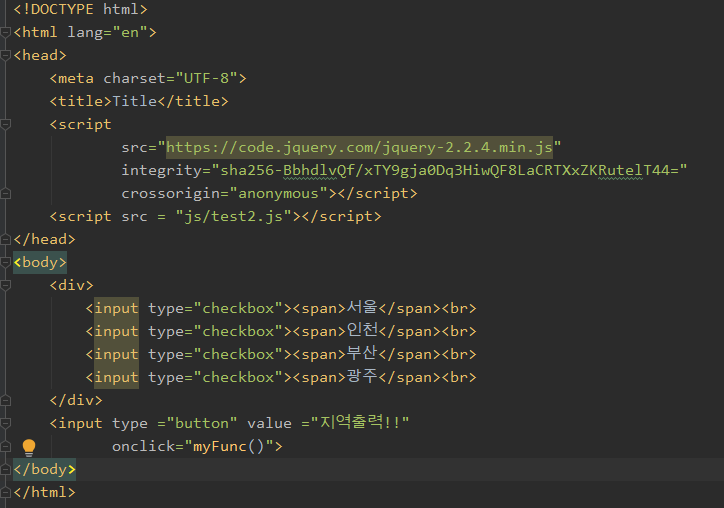Click the "js/test2.js" script source
The height and width of the screenshot is (508, 724).
click(233, 217)
